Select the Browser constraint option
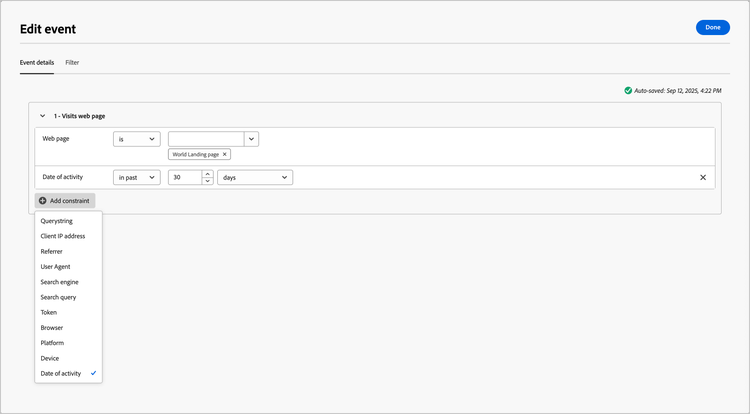Image resolution: width=750 pixels, height=414 pixels. tap(51, 328)
